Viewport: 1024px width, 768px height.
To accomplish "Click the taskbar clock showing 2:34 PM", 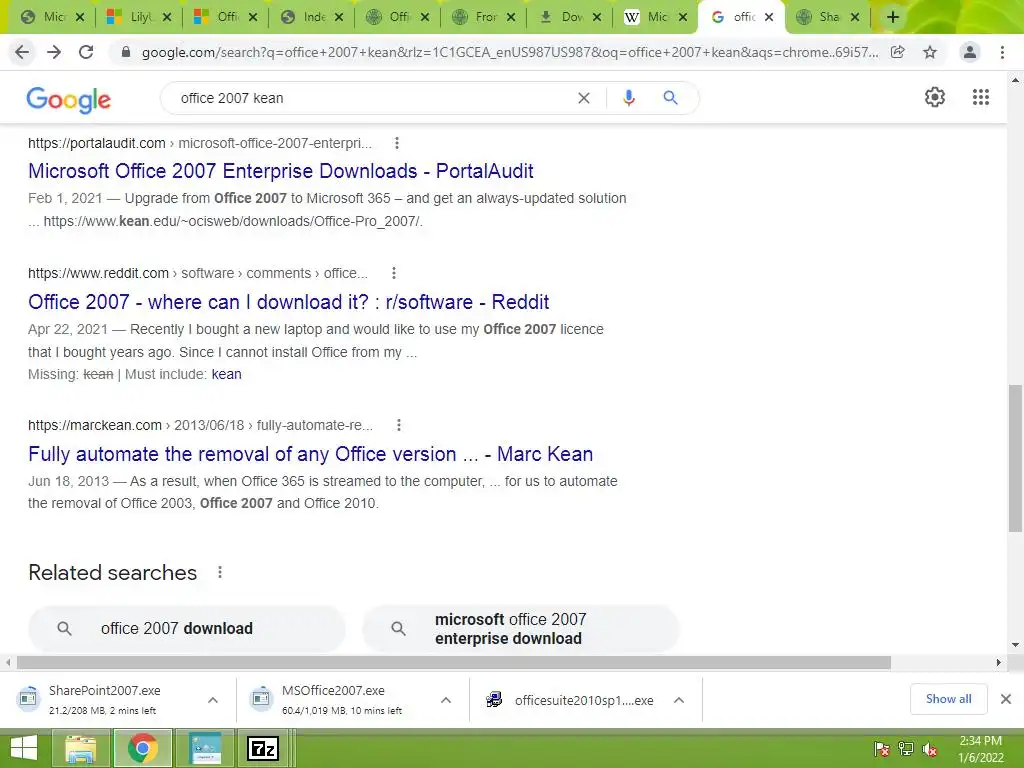I will [980, 749].
